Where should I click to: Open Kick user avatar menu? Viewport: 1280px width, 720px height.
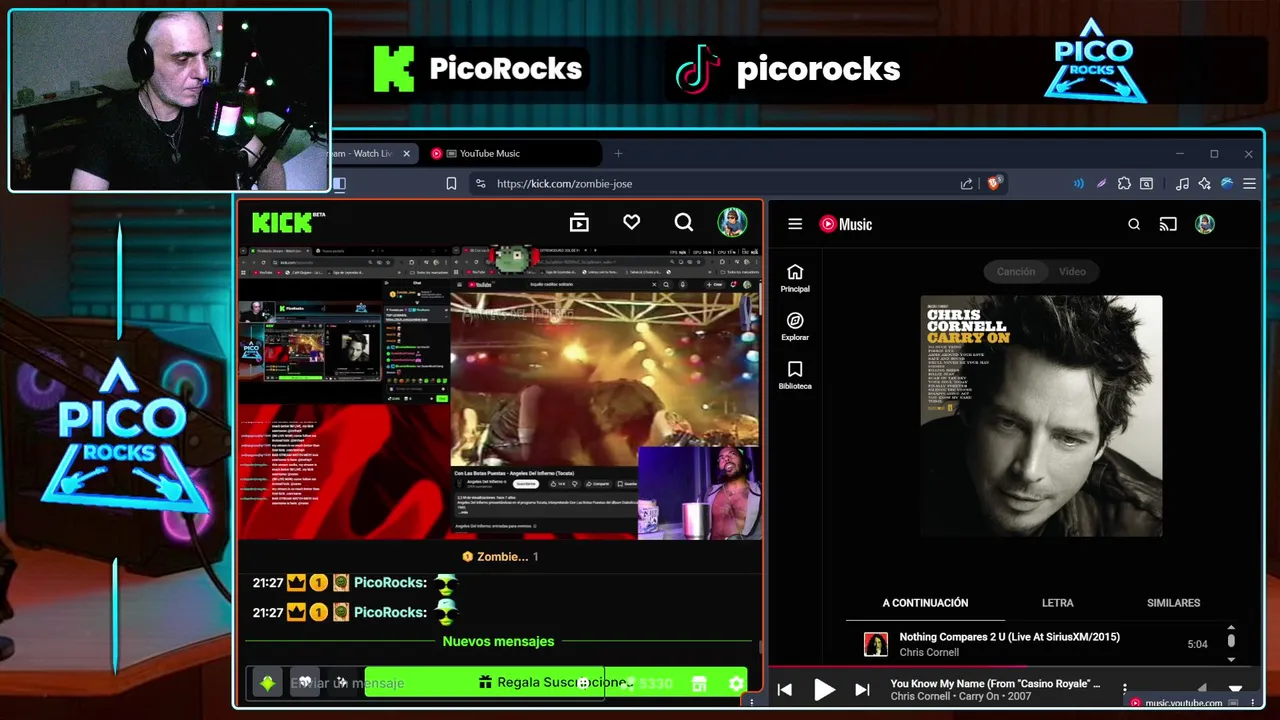click(x=732, y=222)
